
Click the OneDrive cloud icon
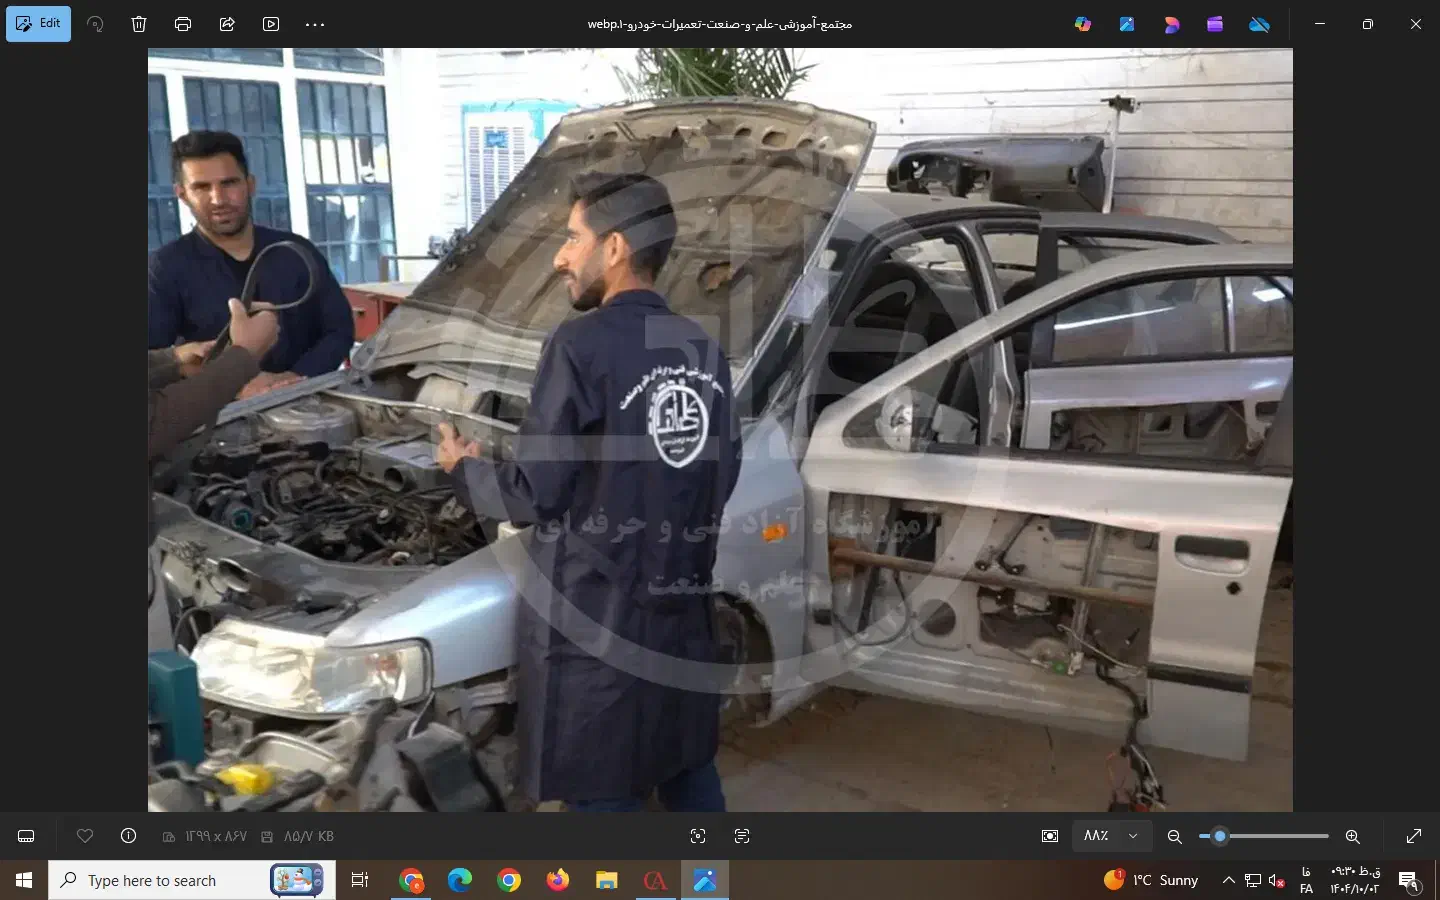click(1259, 24)
